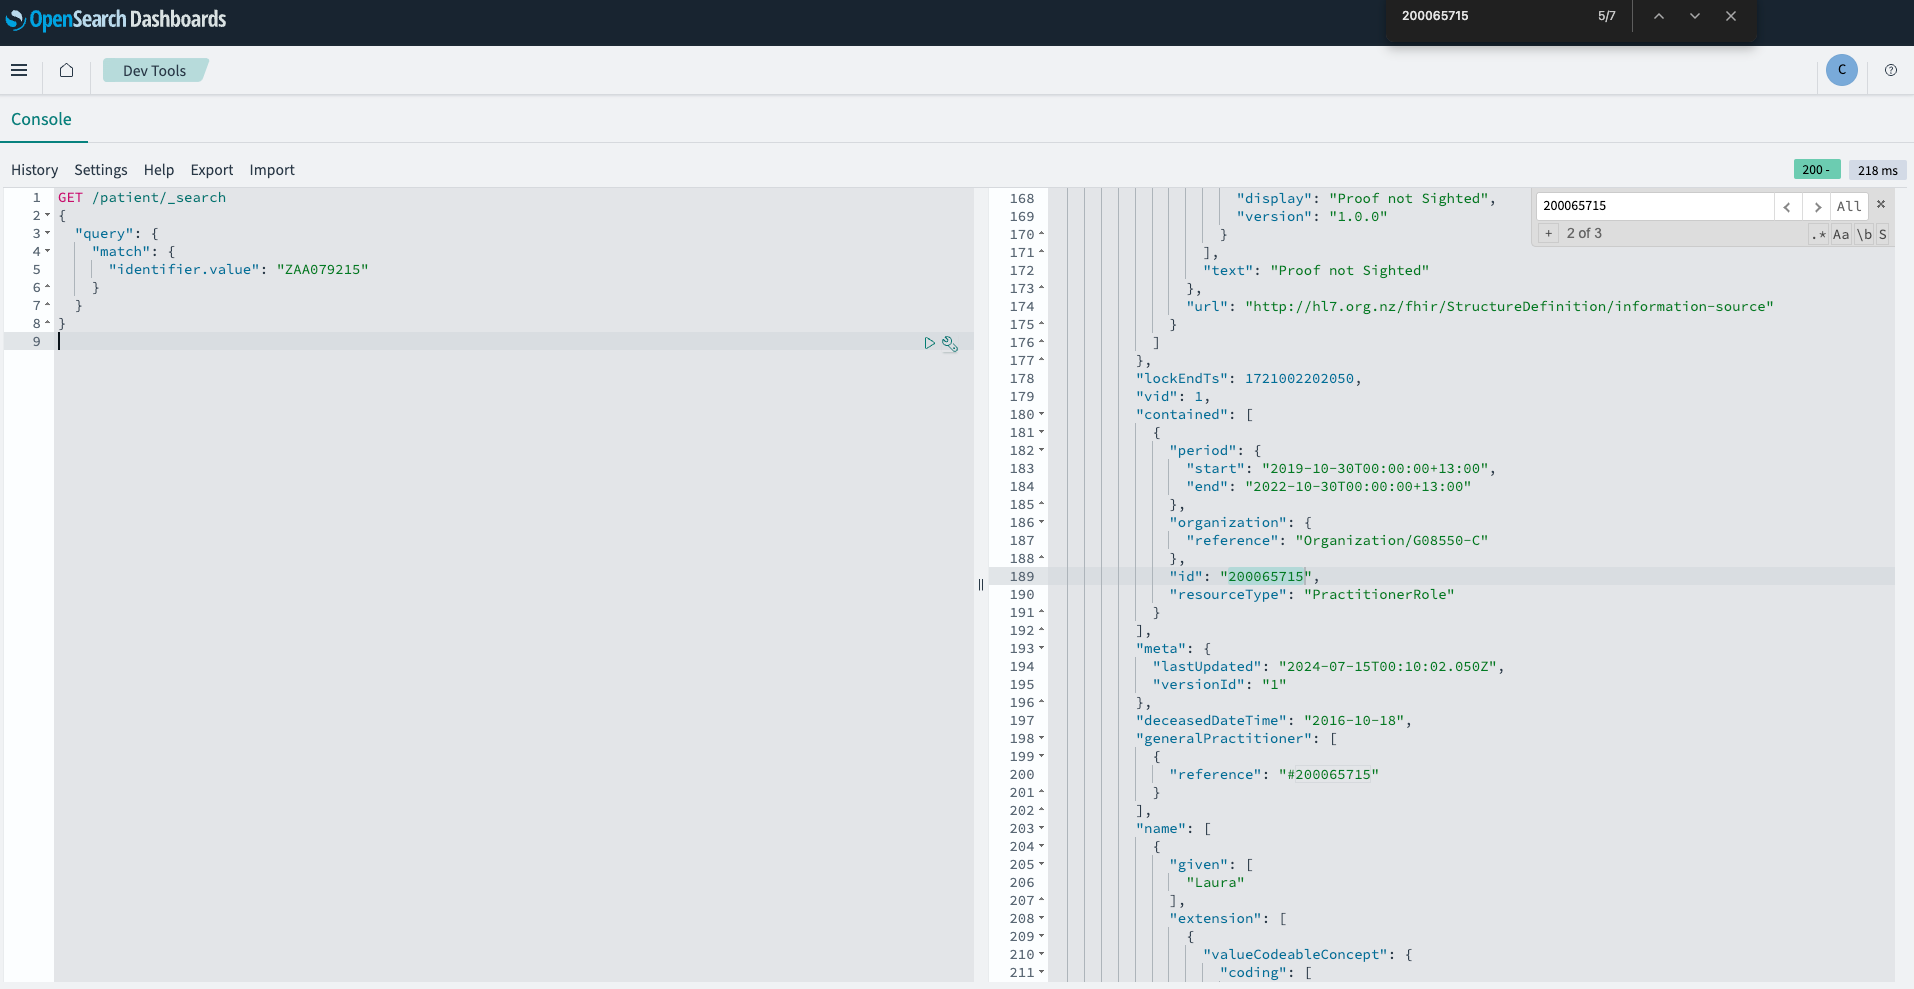1914x989 pixels.
Task: Open the History menu
Action: [x=34, y=170]
